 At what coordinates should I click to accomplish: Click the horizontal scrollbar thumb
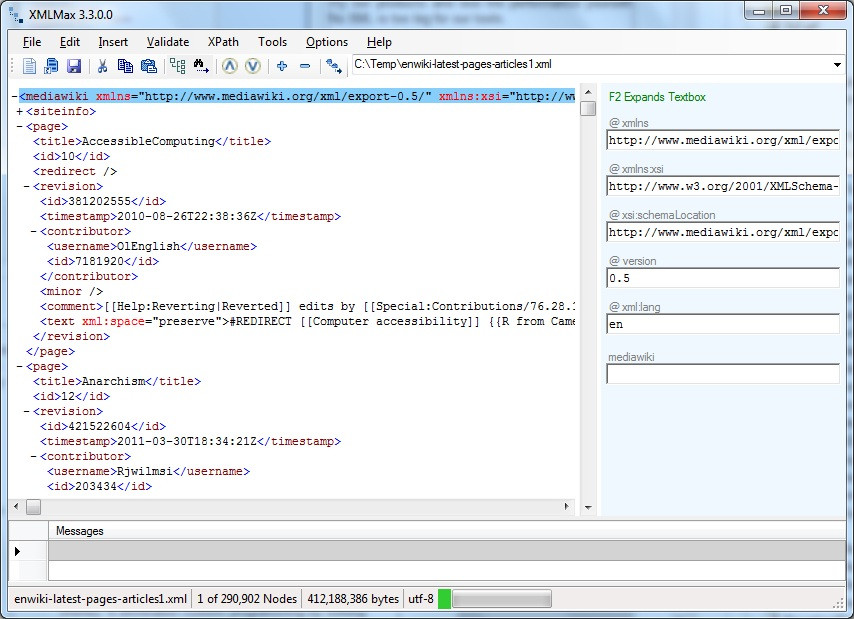pyautogui.click(x=34, y=507)
